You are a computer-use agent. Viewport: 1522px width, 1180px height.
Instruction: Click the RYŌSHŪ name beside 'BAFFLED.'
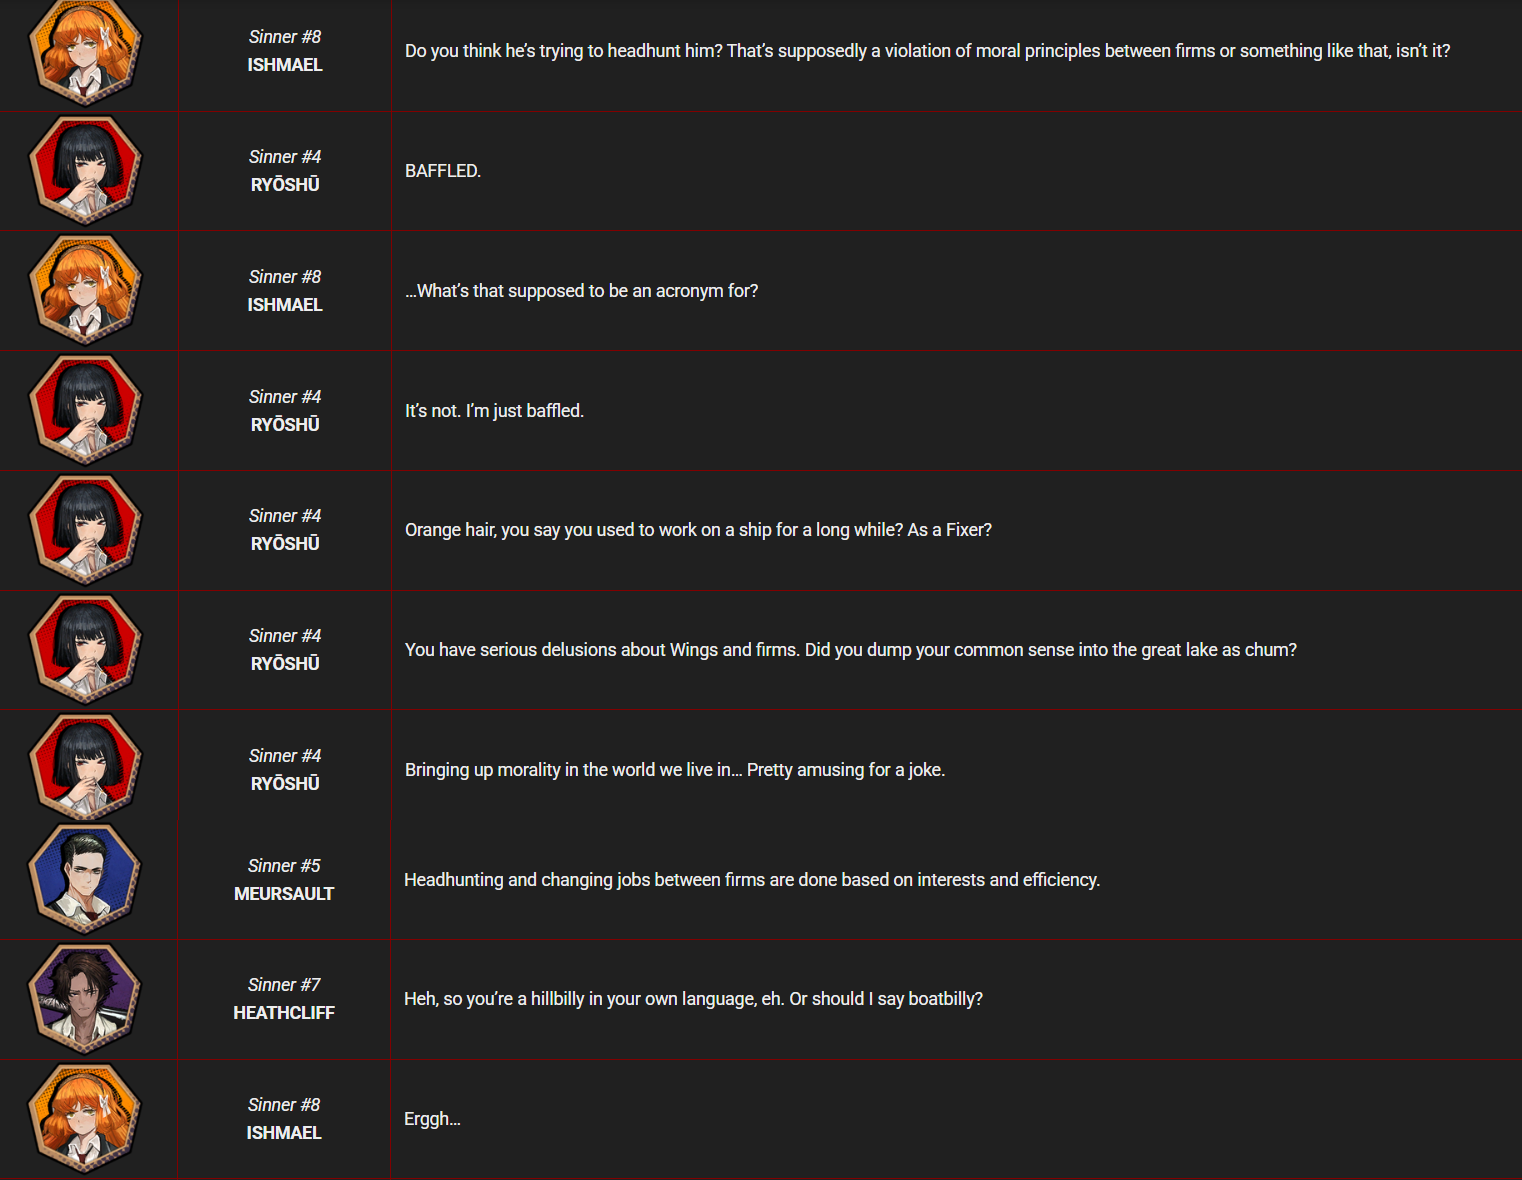pos(285,184)
